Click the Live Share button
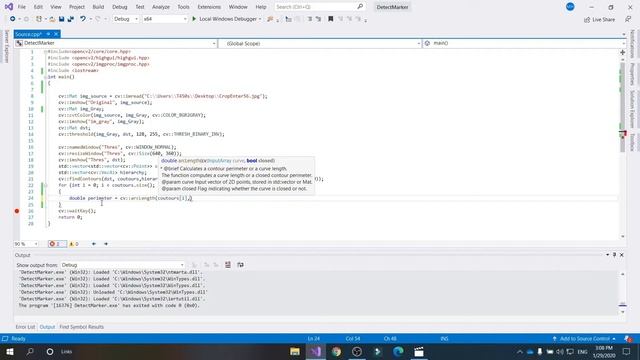Image resolution: width=640 pixels, height=360 pixels. [599, 19]
